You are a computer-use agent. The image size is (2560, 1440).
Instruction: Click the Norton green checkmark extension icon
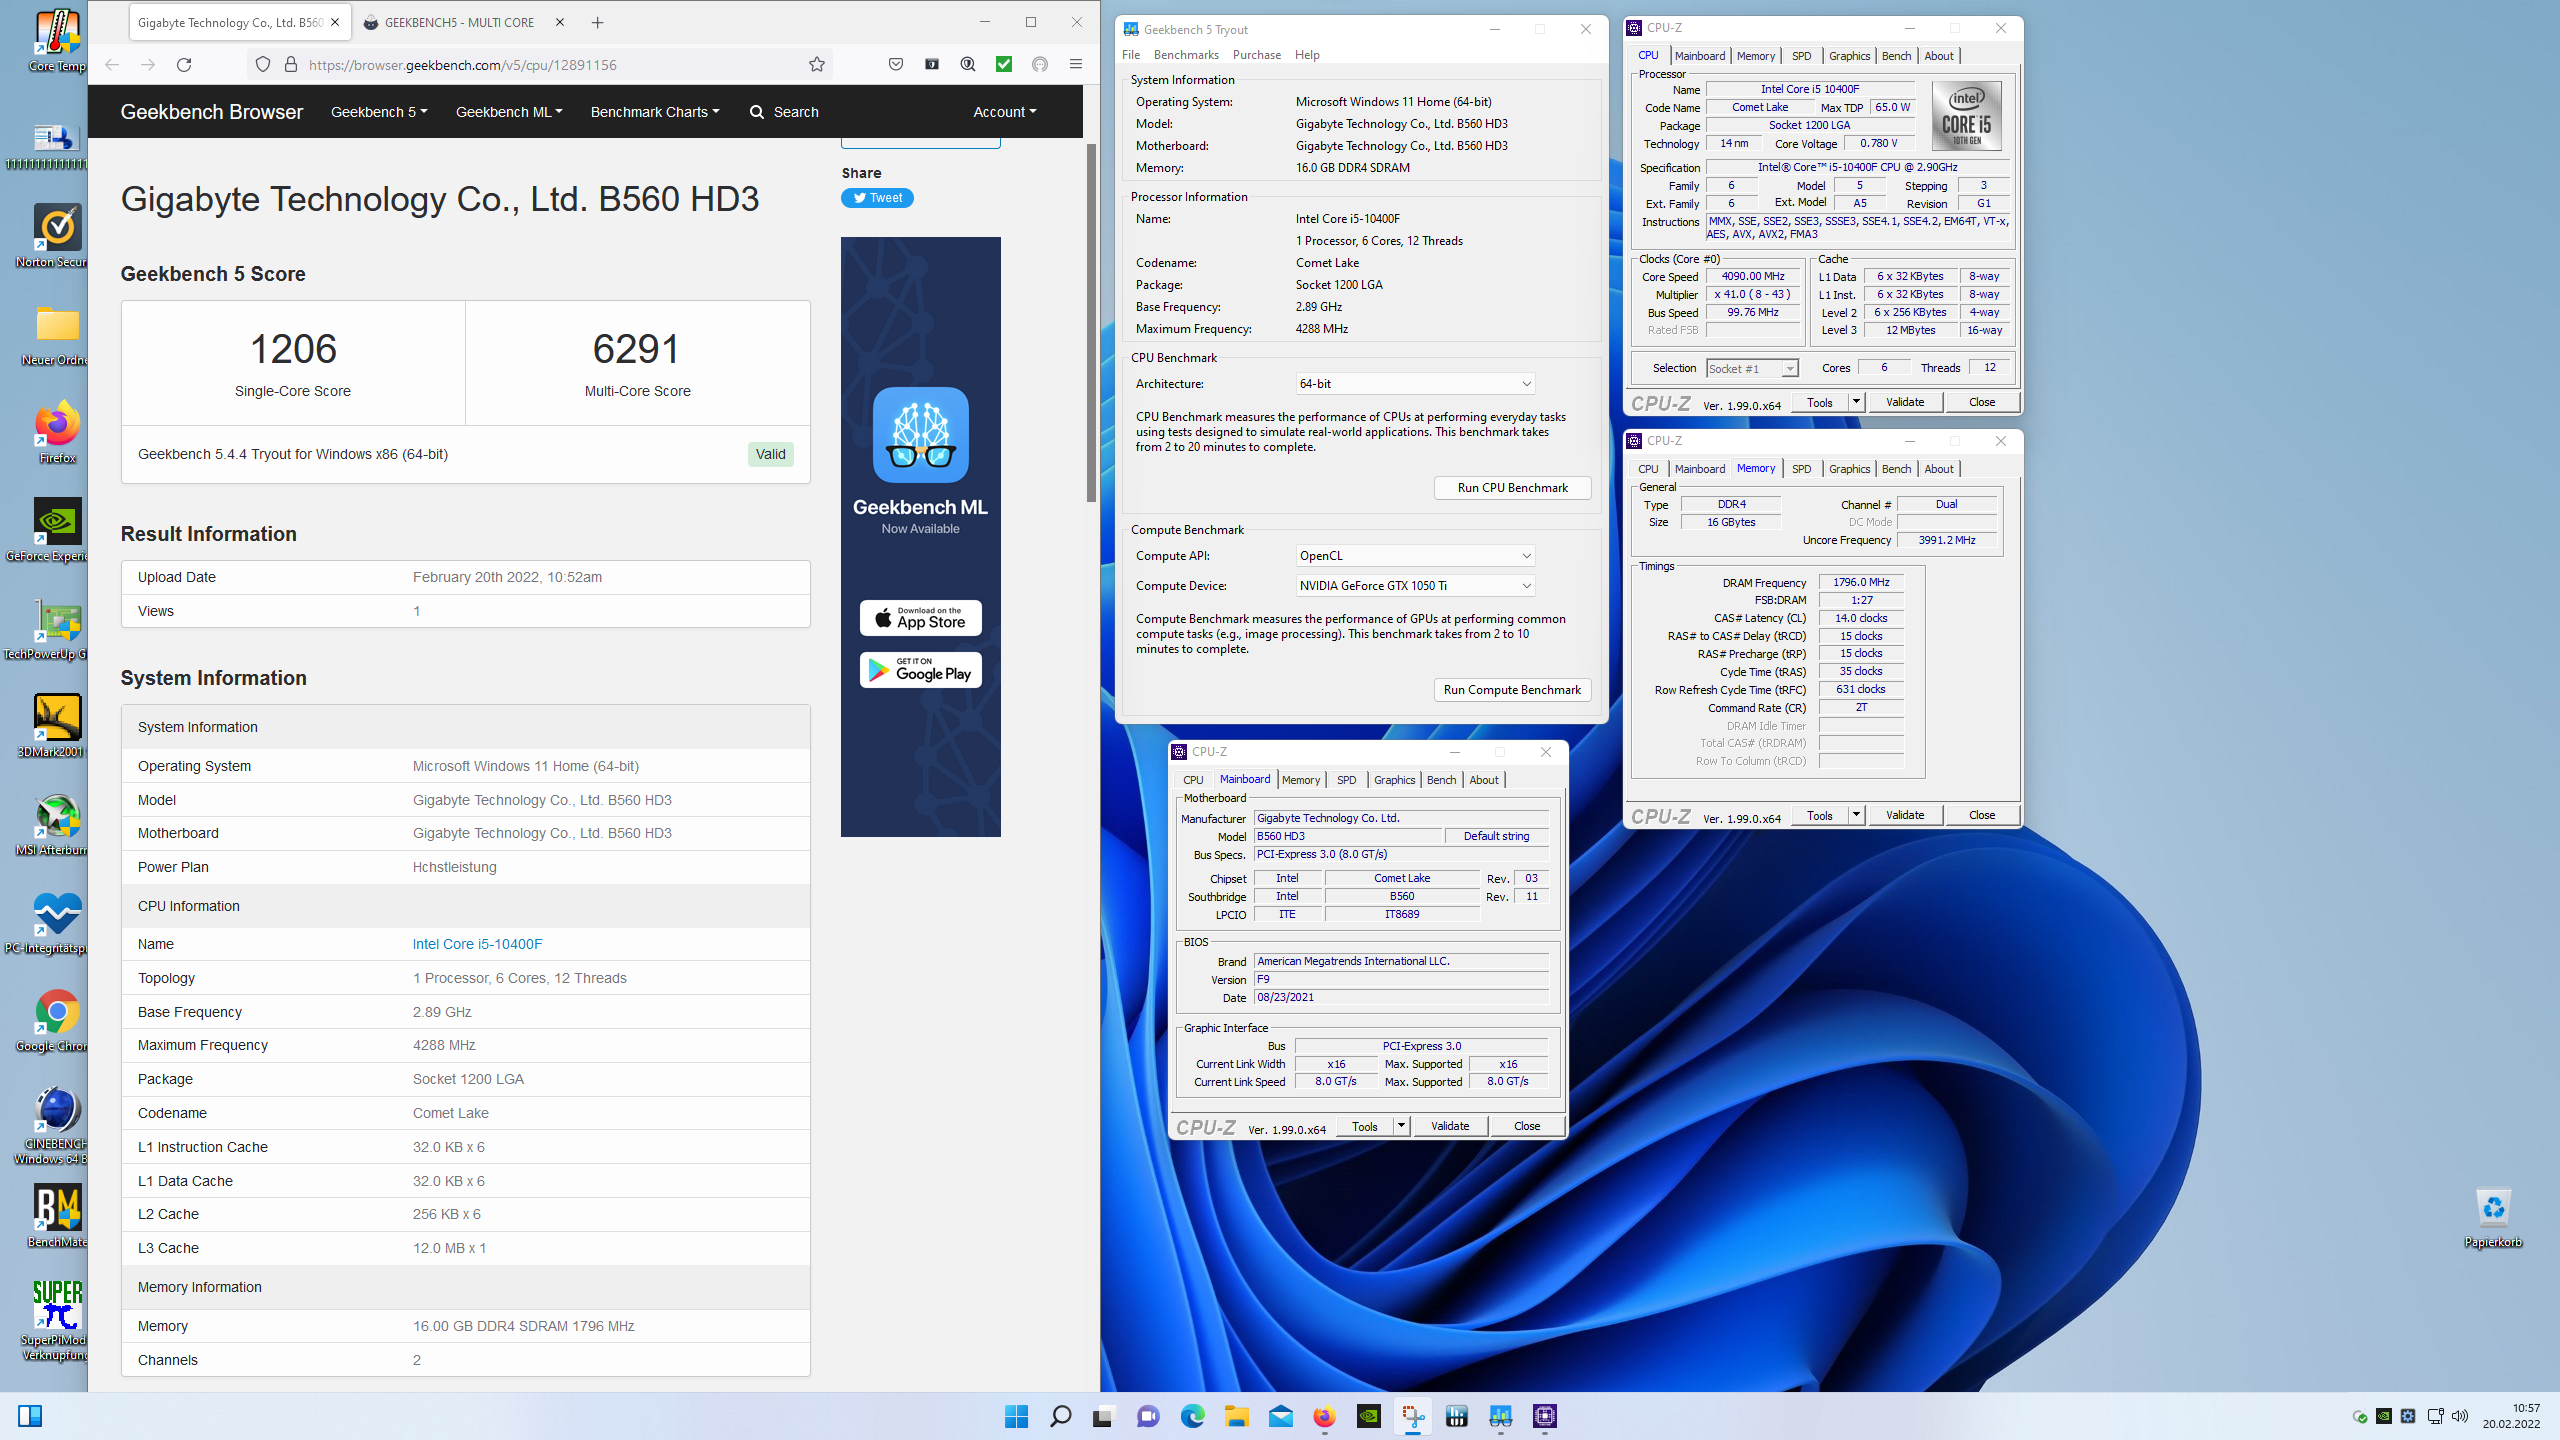(x=1004, y=65)
